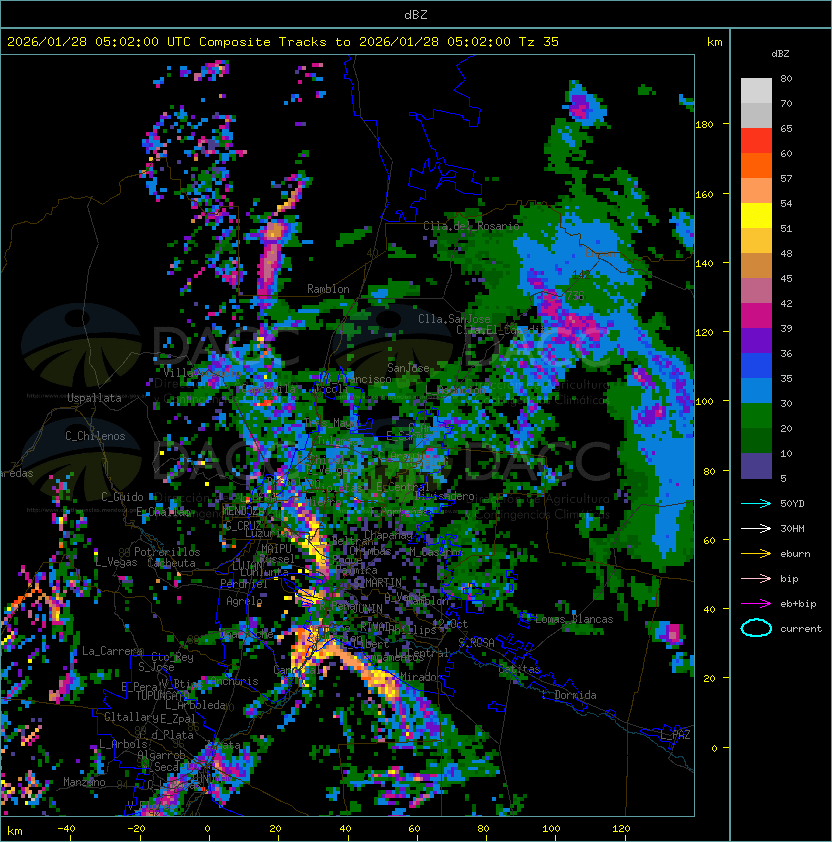
Task: Click the 'current' legend label
Action: pyautogui.click(x=801, y=629)
